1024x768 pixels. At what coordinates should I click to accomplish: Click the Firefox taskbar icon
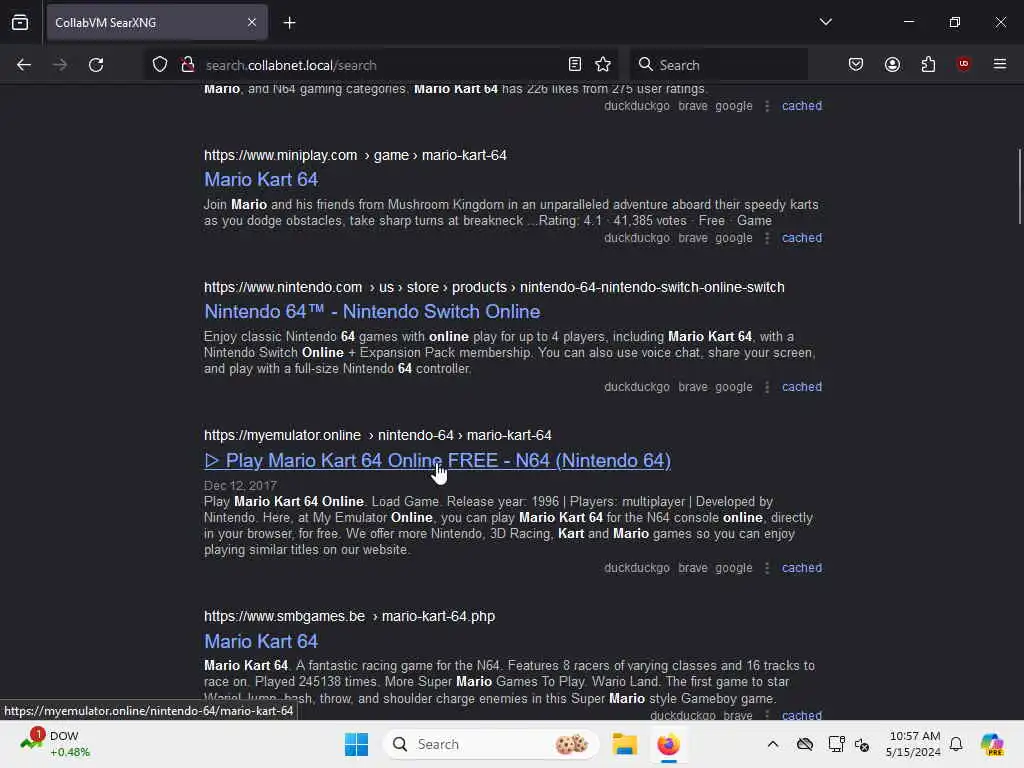coord(668,744)
